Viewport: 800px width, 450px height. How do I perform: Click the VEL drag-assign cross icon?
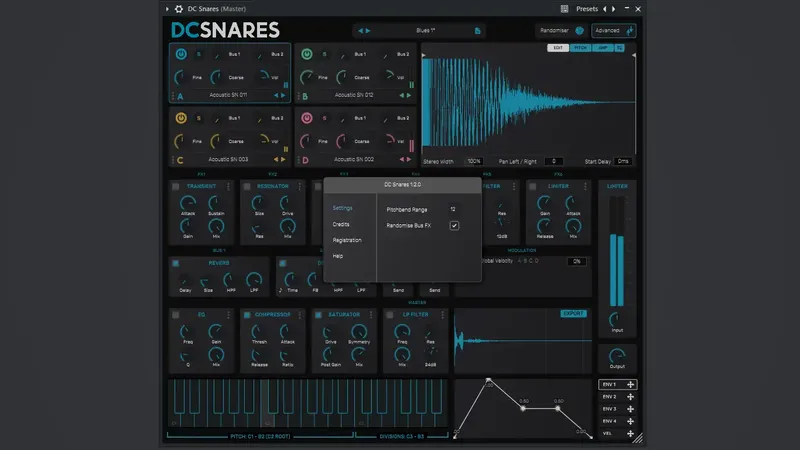631,434
